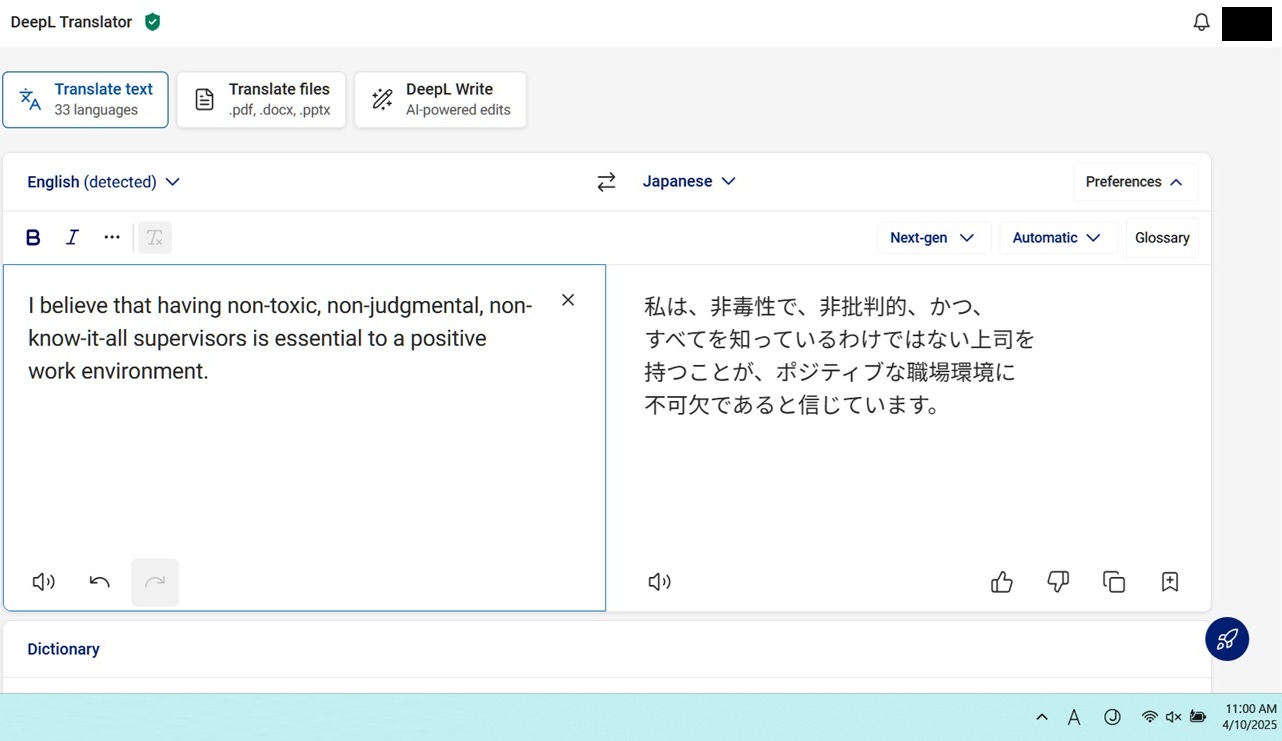
Task: Collapse the Preferences panel
Action: point(1135,182)
